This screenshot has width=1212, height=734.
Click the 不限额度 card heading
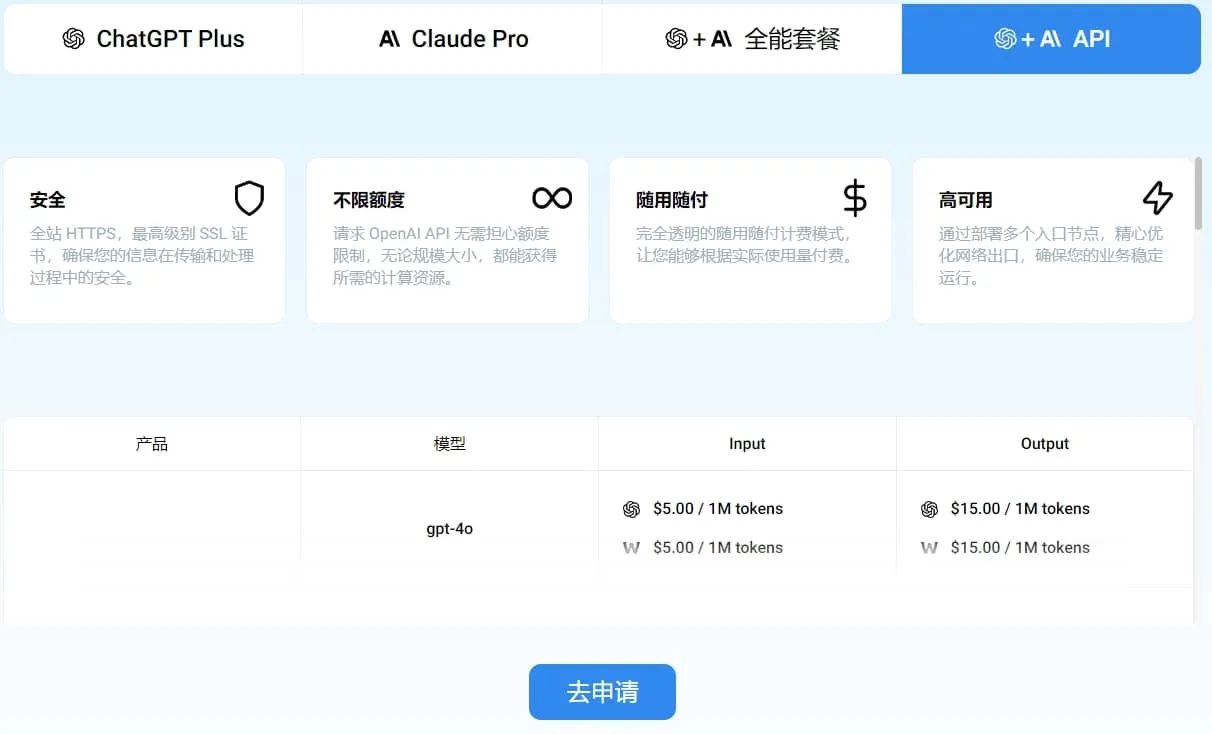[x=369, y=200]
